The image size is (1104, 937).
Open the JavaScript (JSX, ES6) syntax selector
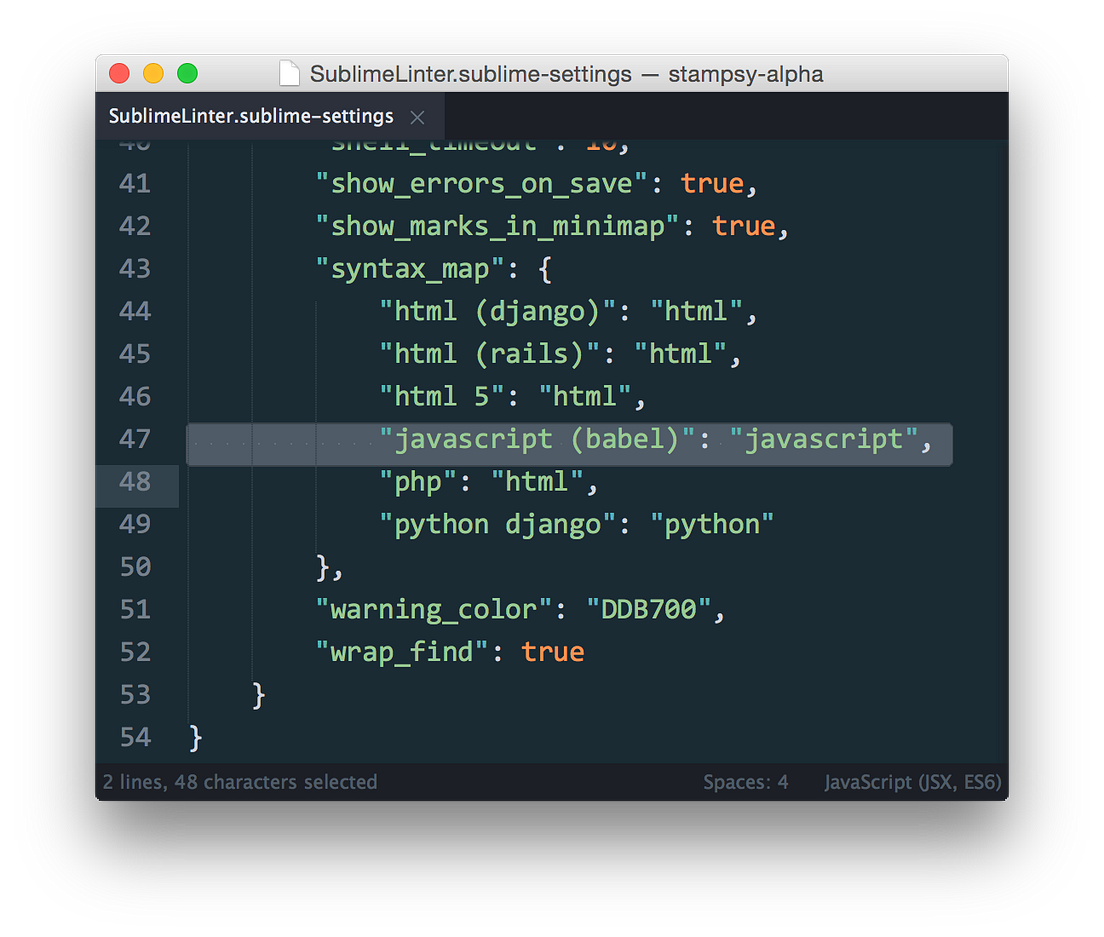coord(912,782)
